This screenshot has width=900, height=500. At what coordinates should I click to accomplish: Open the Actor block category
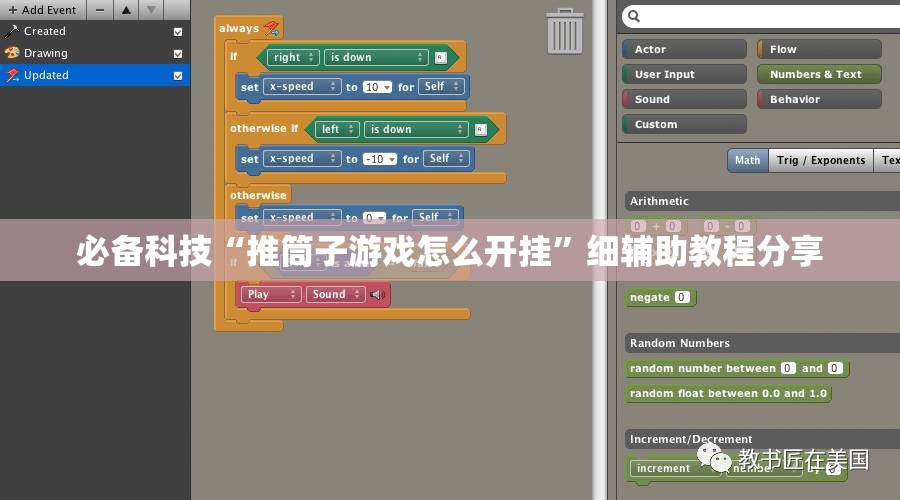pos(684,49)
